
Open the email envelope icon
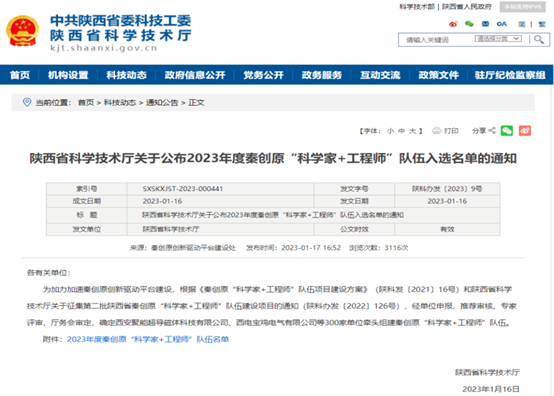pos(485,24)
